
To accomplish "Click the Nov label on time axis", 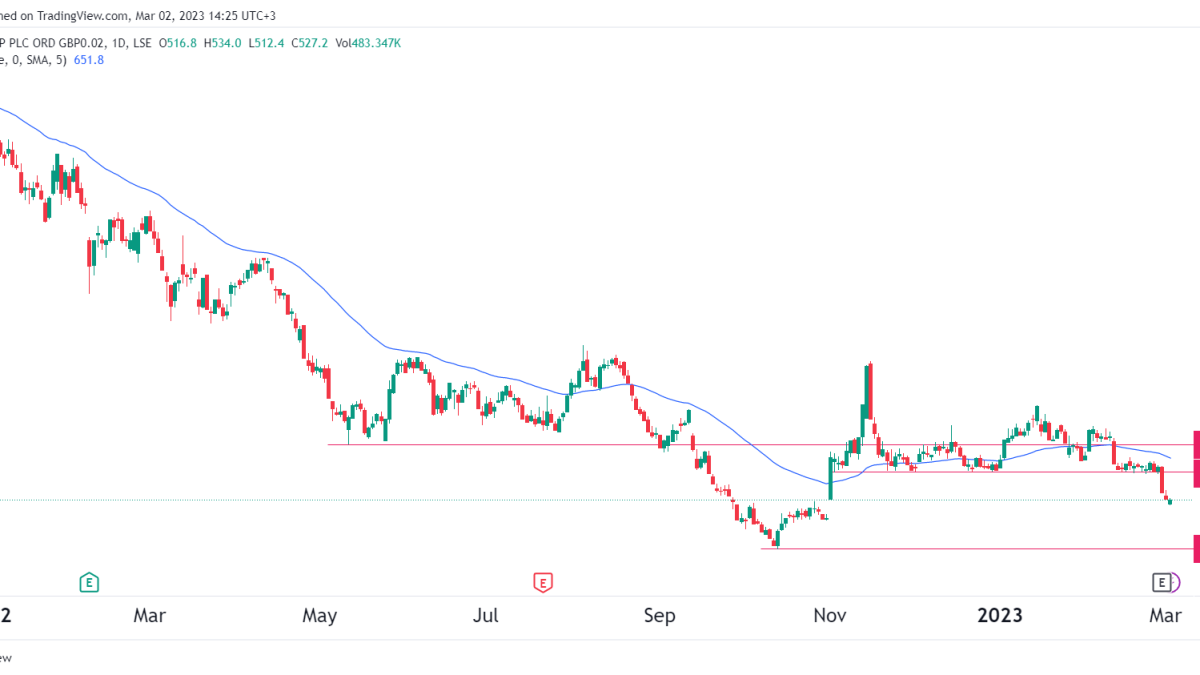I will [827, 615].
